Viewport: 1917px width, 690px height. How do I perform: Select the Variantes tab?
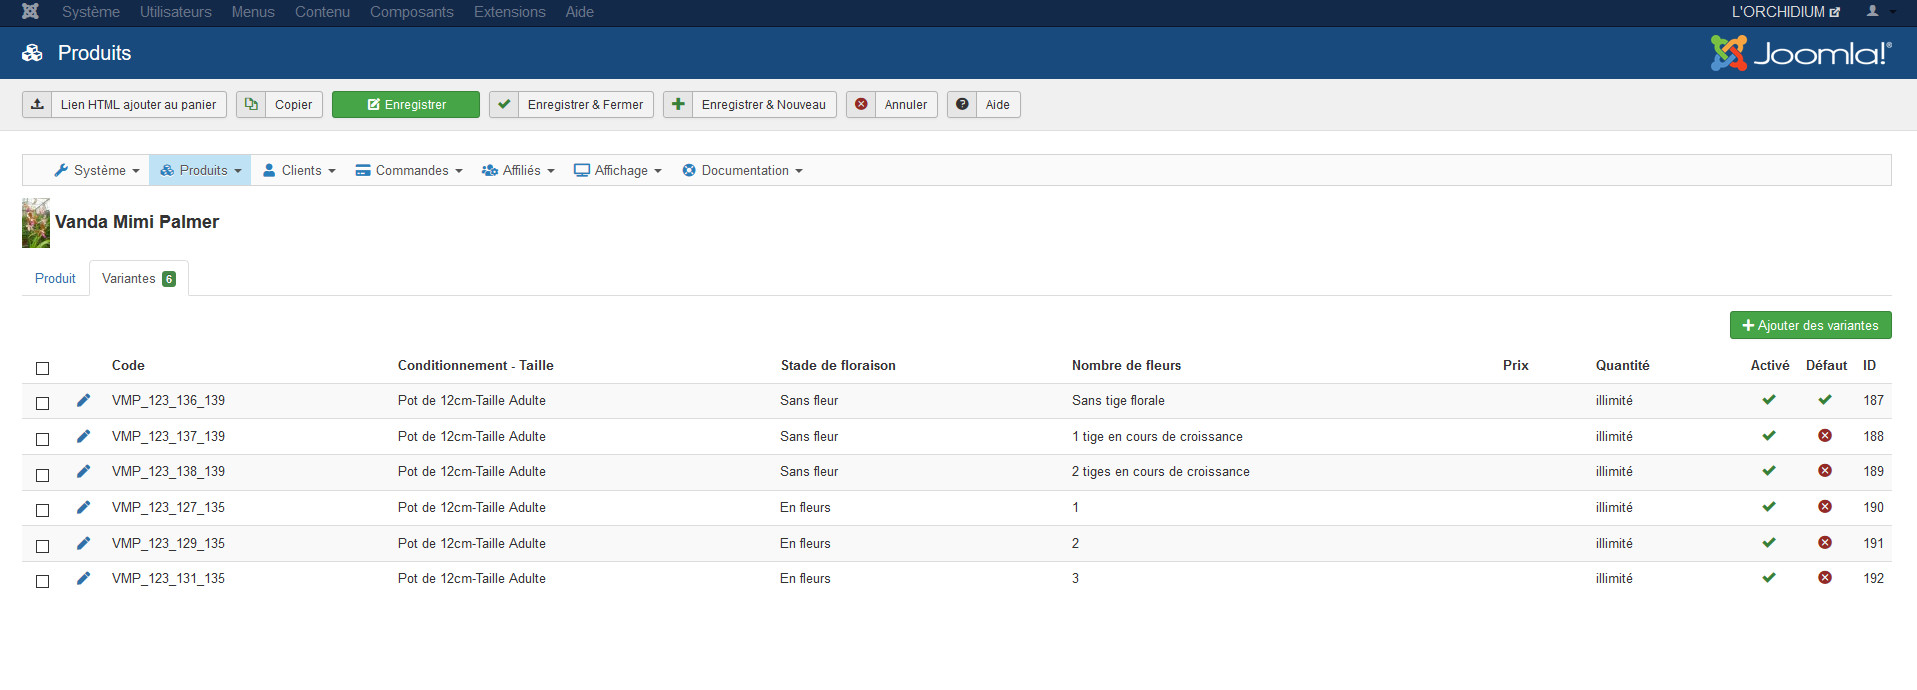pyautogui.click(x=139, y=278)
